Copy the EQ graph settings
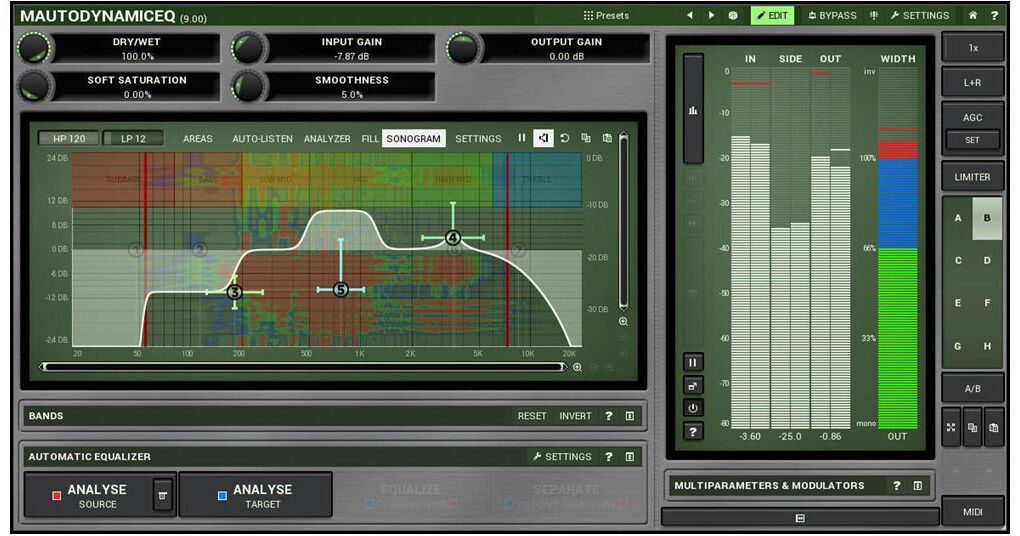Image resolution: width=1020 pixels, height=536 pixels. coord(586,138)
